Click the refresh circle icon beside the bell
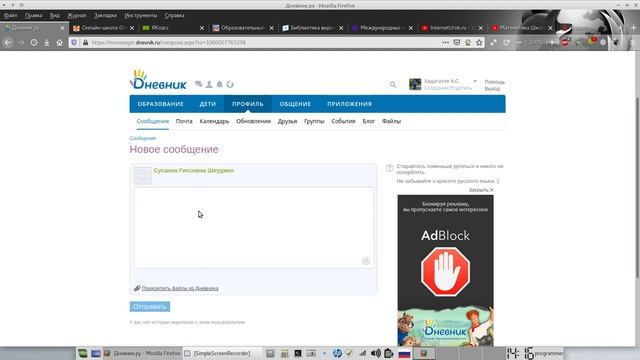 coord(230,84)
